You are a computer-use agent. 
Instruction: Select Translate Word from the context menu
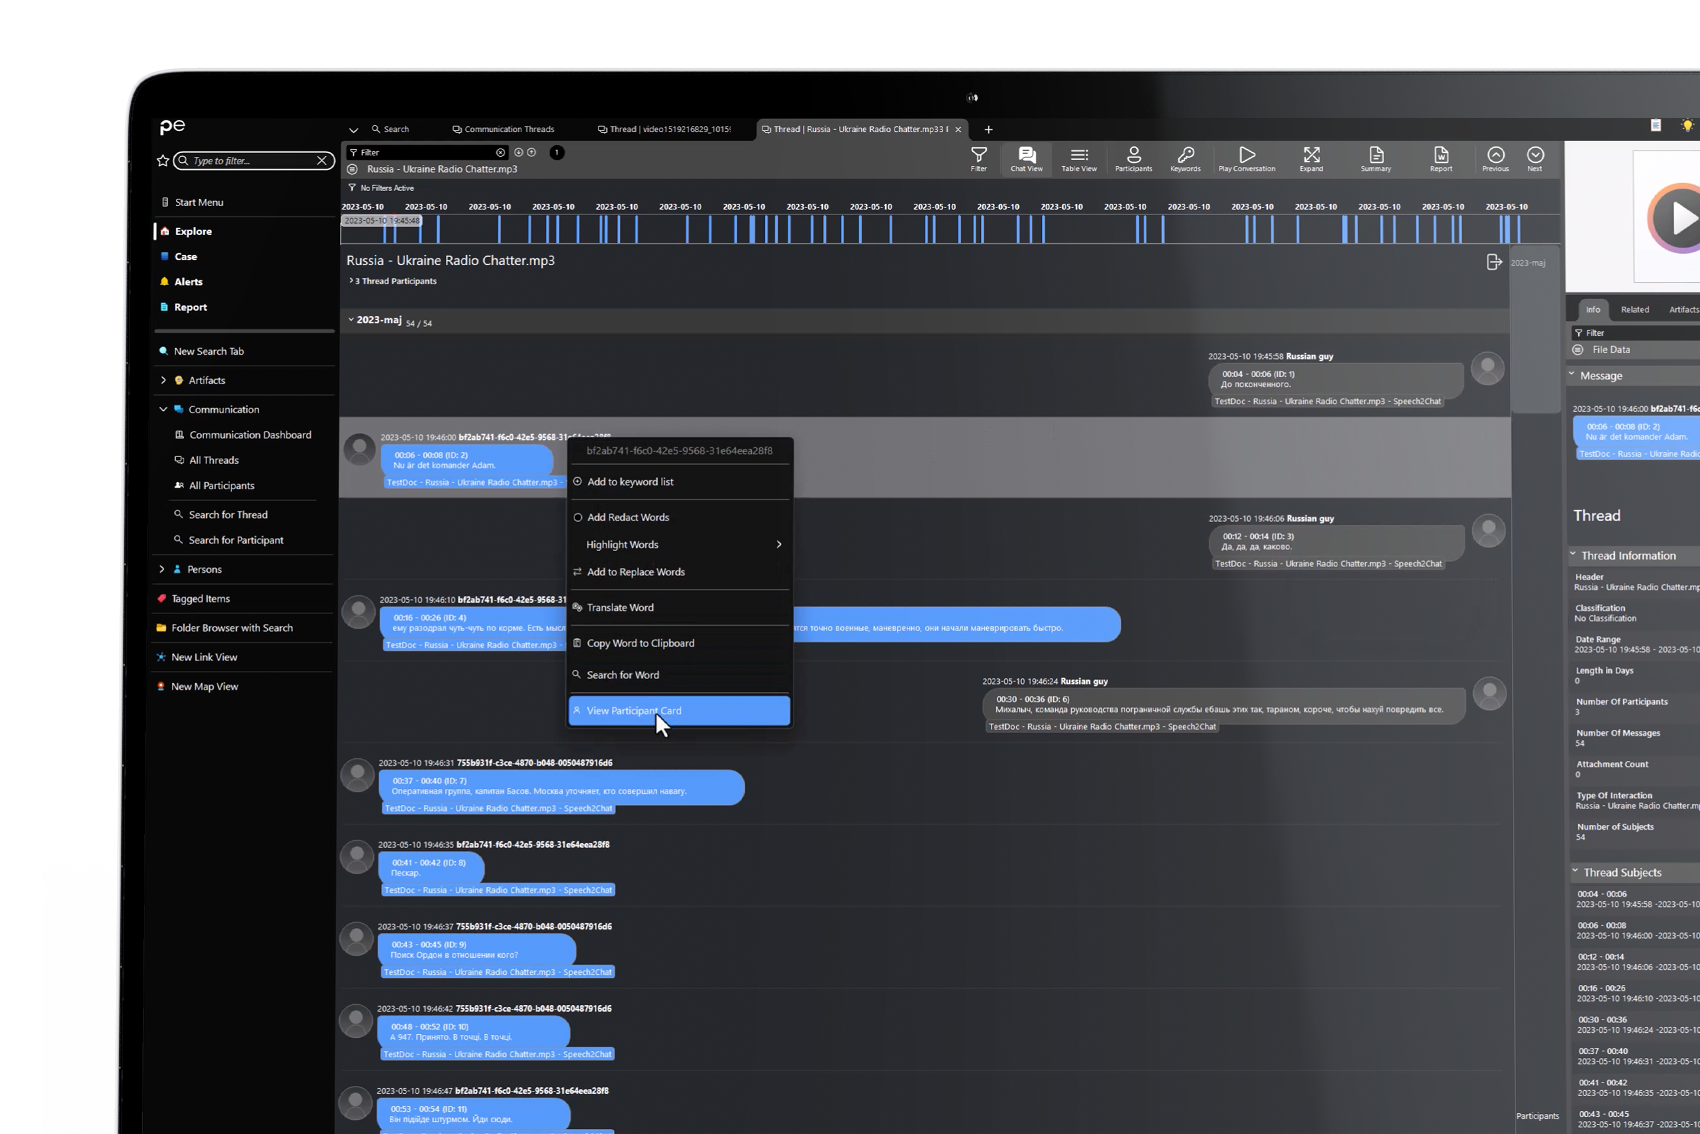point(620,608)
